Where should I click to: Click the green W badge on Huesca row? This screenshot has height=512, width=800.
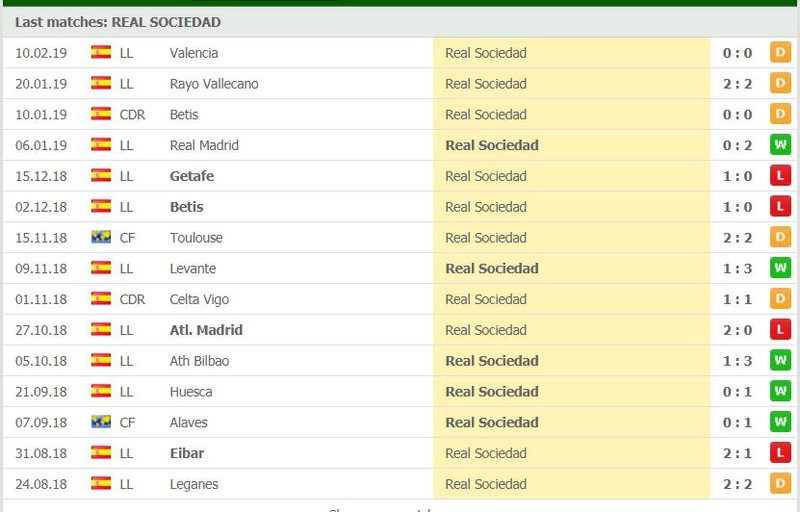point(780,391)
